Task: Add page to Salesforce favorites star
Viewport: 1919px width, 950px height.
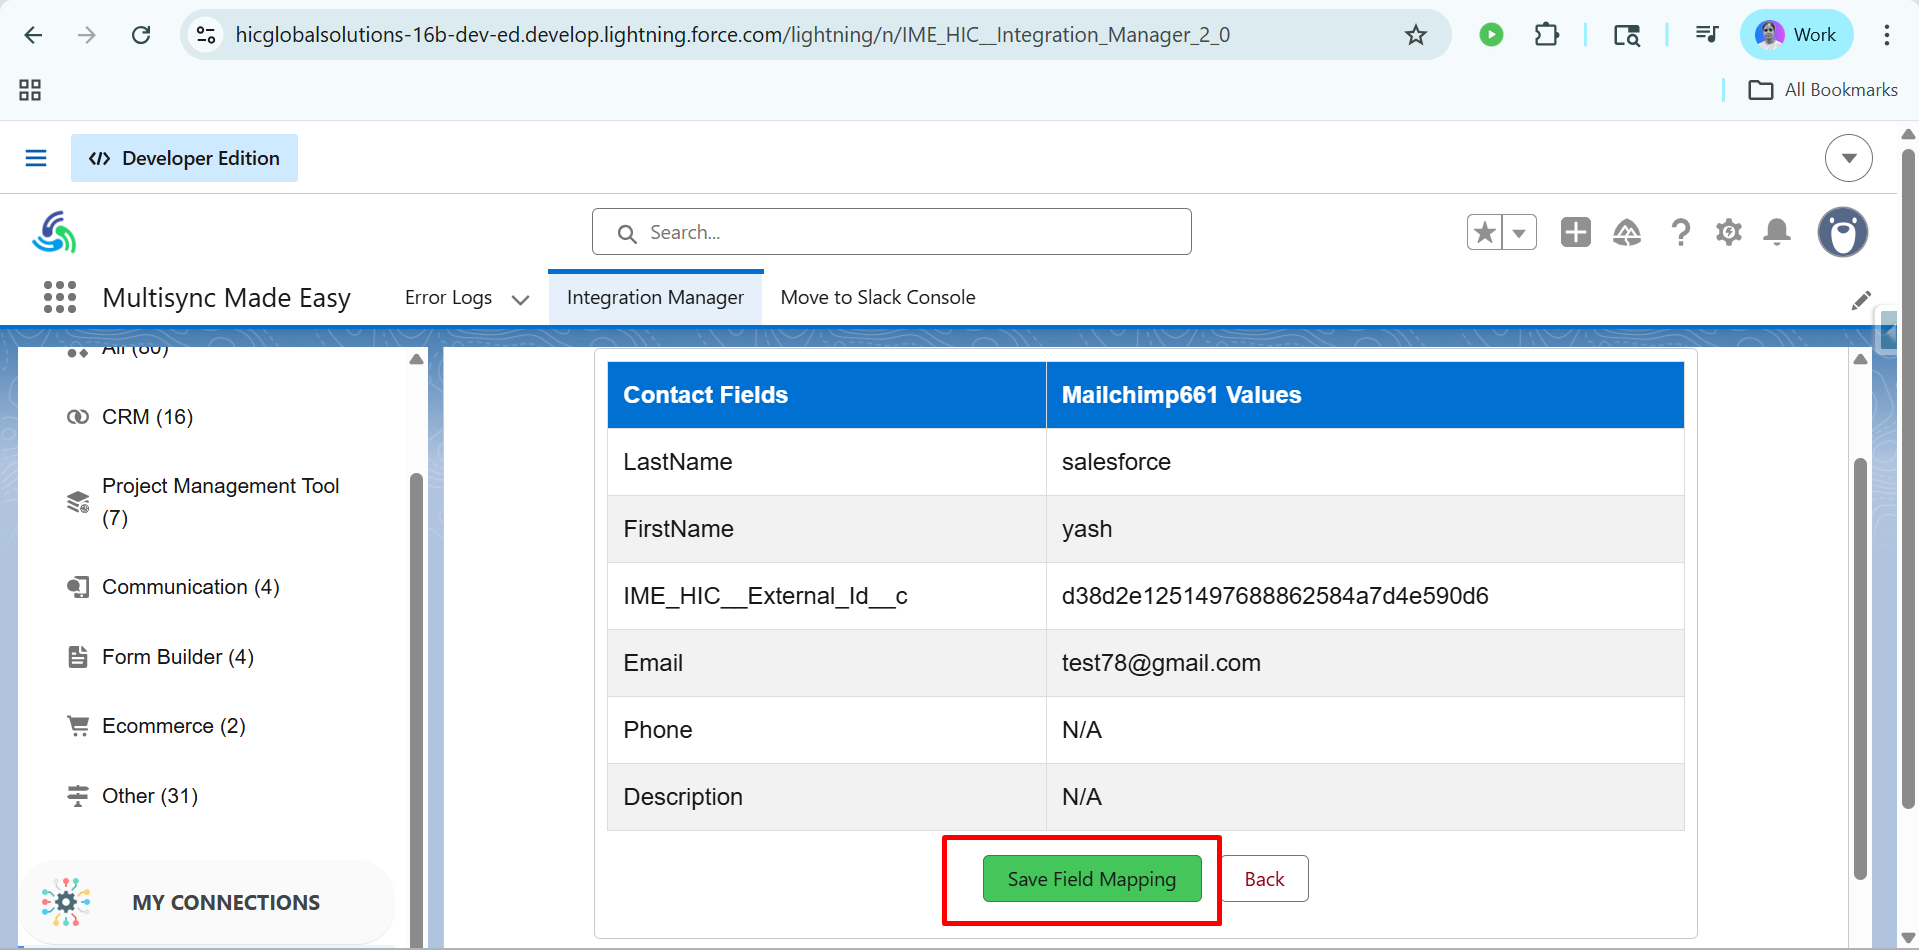Action: pos(1485,233)
